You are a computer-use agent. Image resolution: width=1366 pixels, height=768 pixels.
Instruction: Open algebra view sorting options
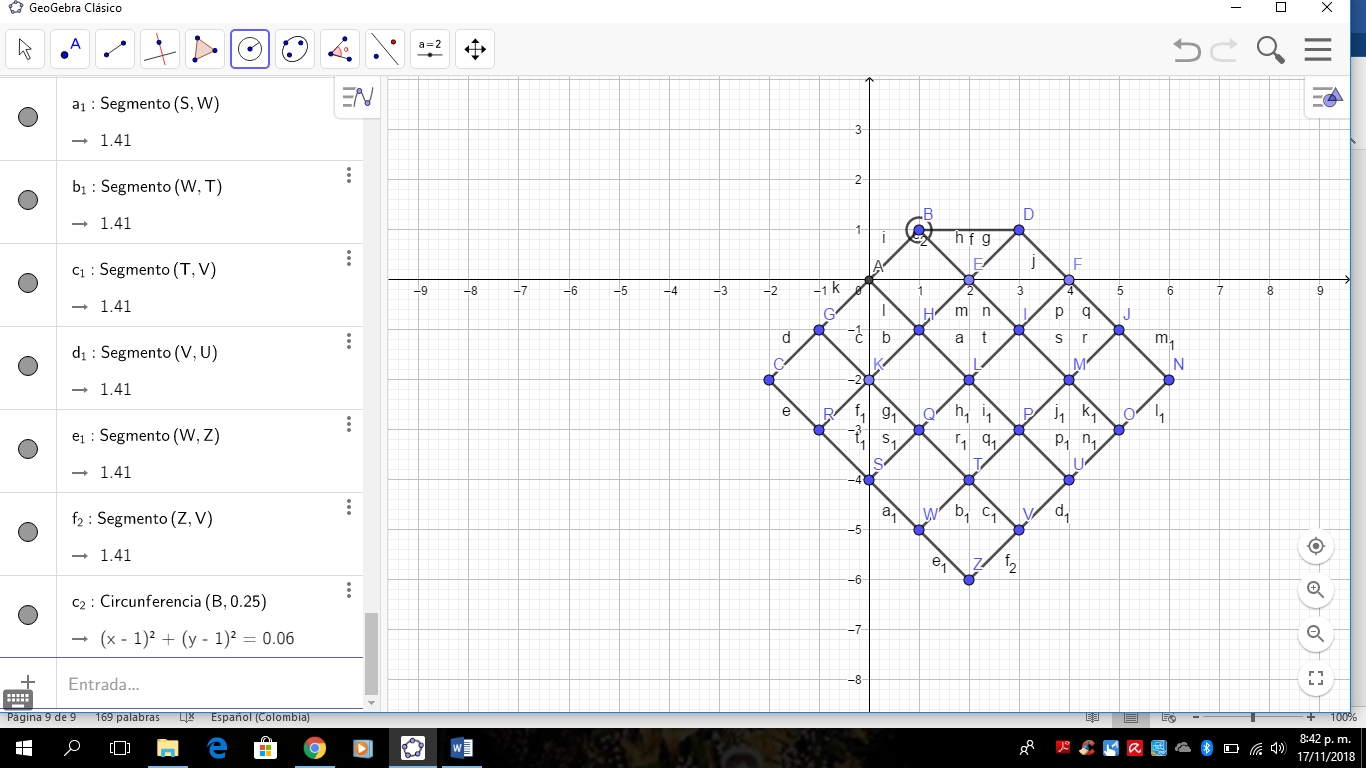[x=357, y=96]
